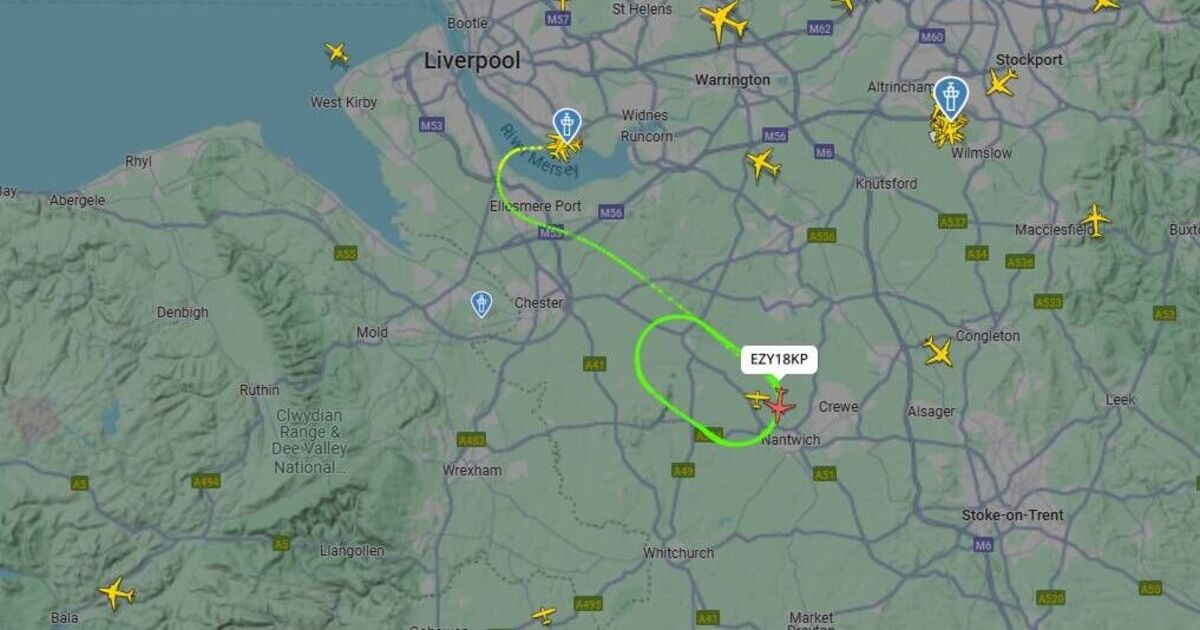
Task: Pick the aircraft near Bala
Action: coord(116,593)
